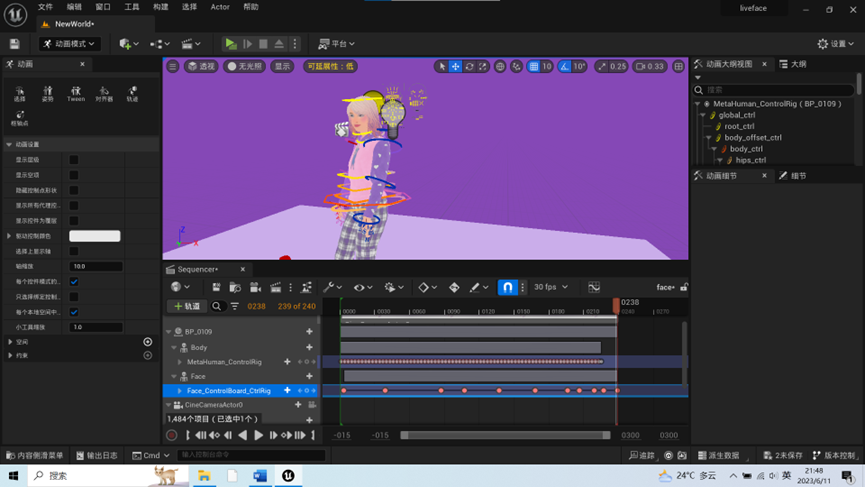Expand the Face_ControlBoard_CtrlRig track
The image size is (865, 487).
click(180, 391)
